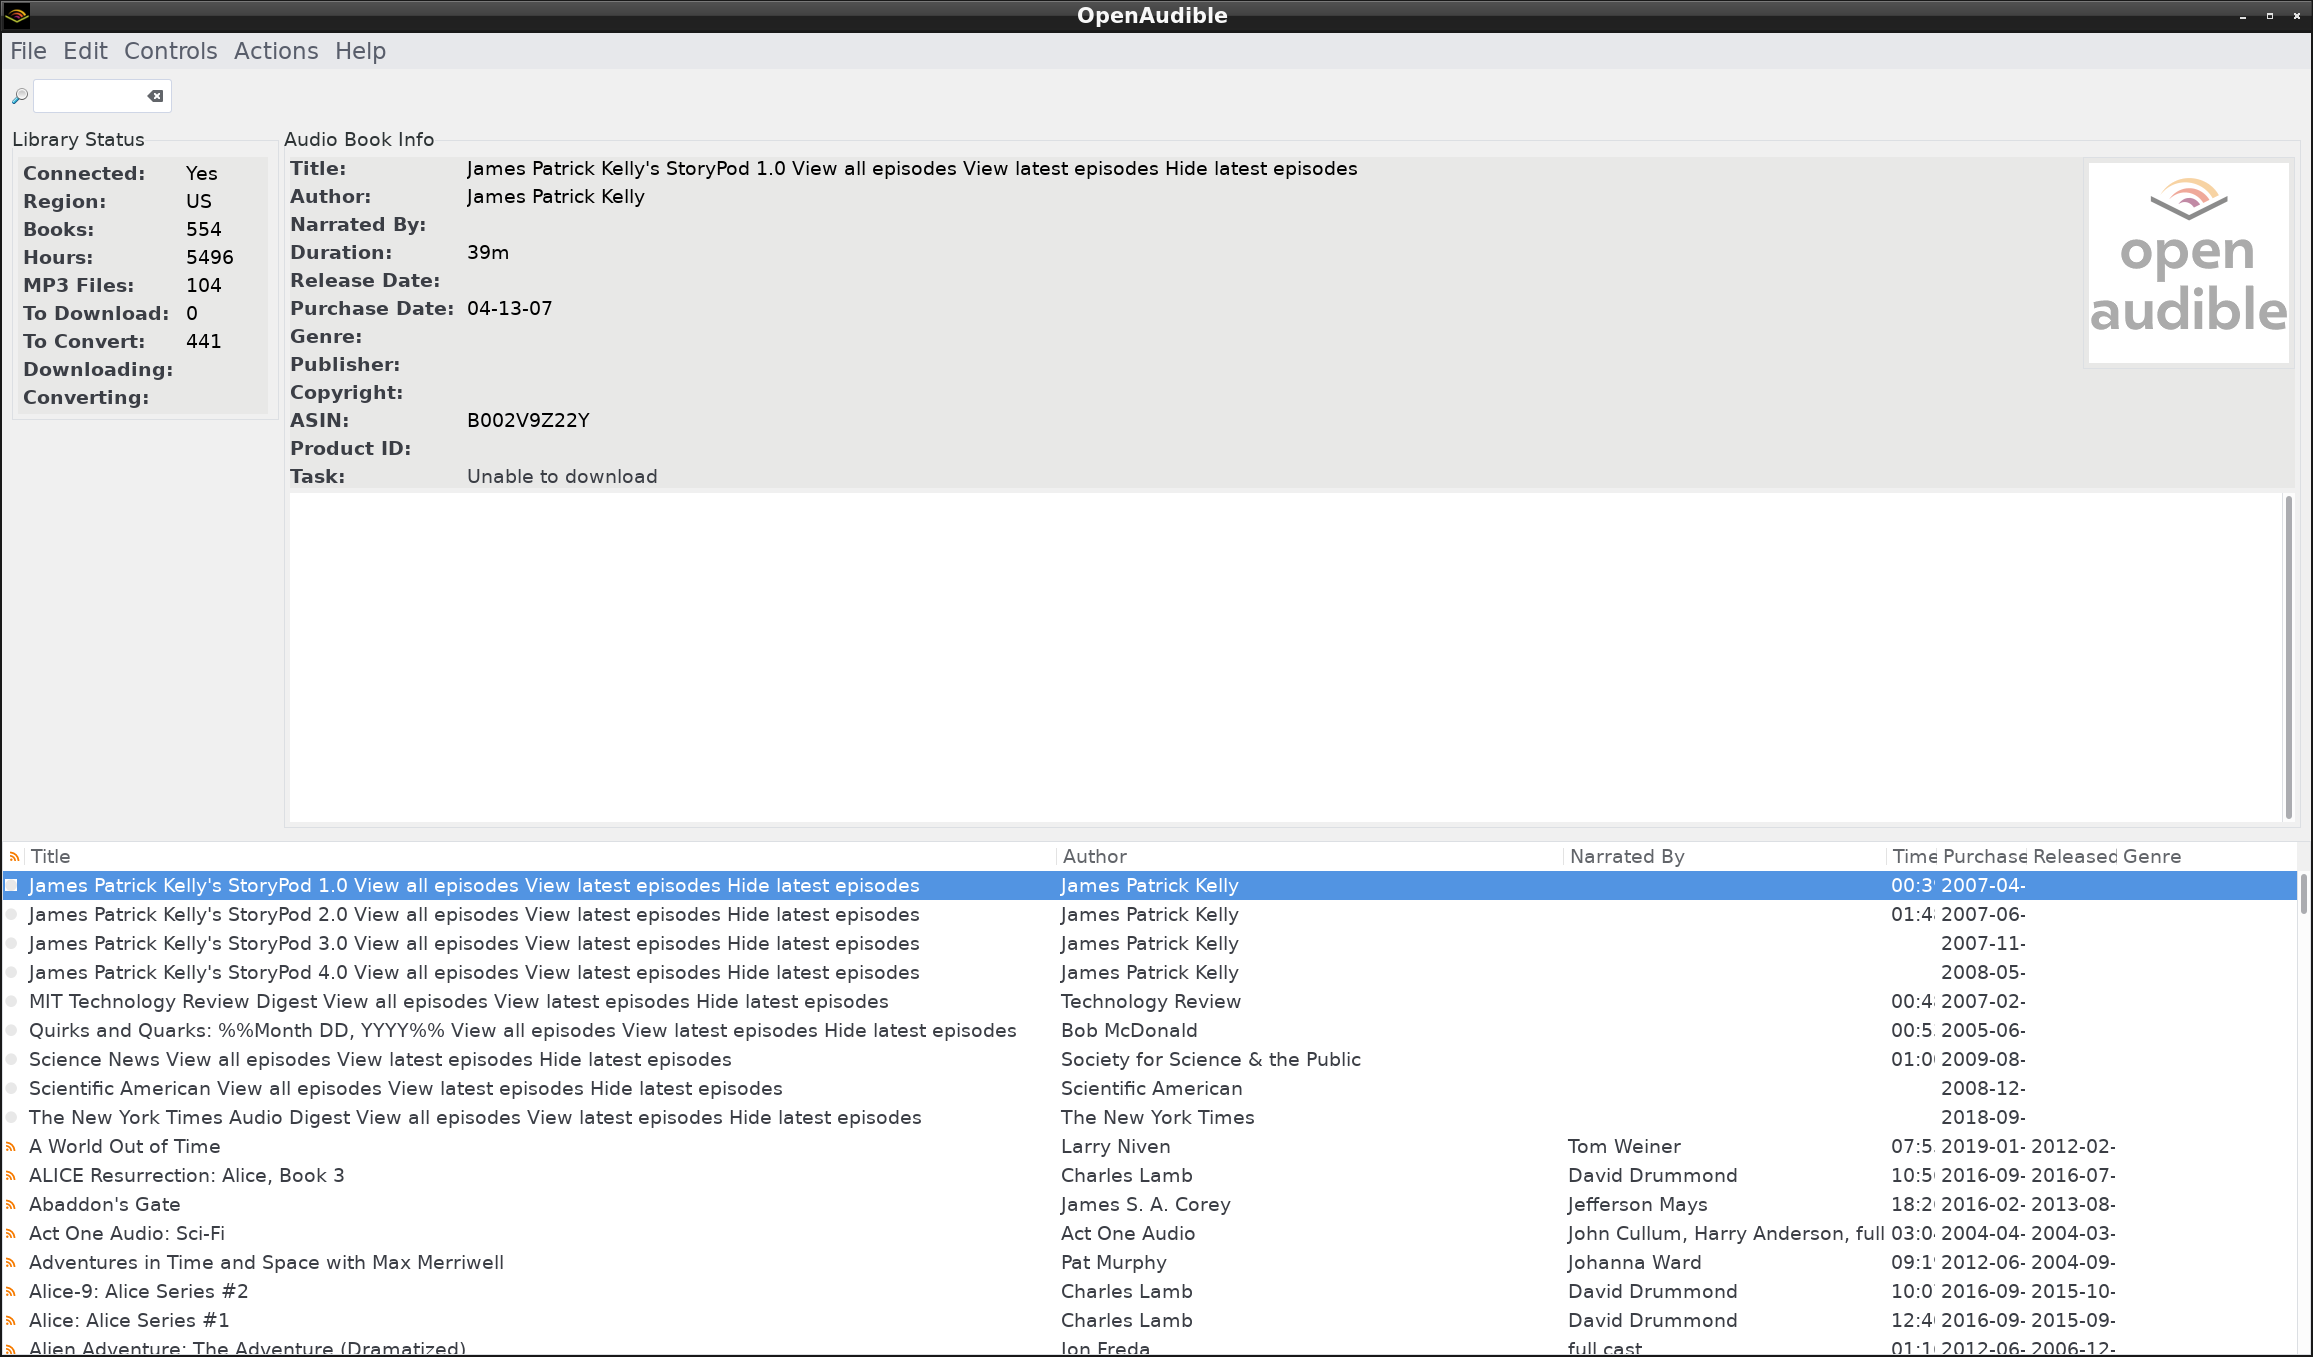Image resolution: width=2313 pixels, height=1357 pixels.
Task: Clear the search box with the x icon
Action: pyautogui.click(x=155, y=96)
